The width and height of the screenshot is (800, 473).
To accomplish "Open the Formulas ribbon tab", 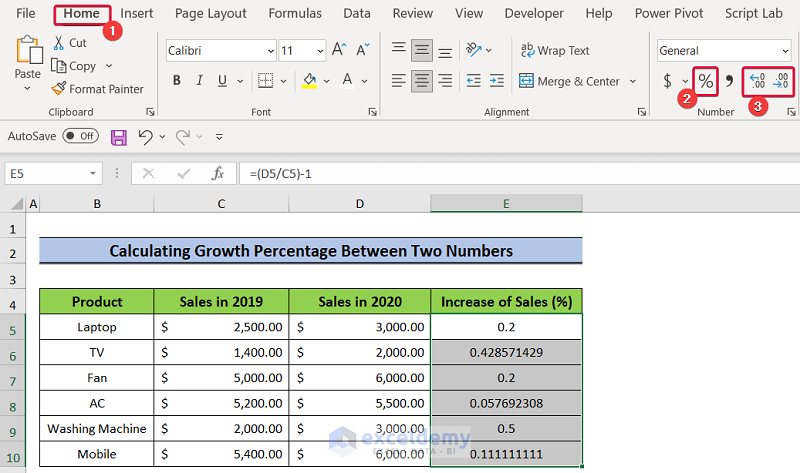I will pos(295,13).
